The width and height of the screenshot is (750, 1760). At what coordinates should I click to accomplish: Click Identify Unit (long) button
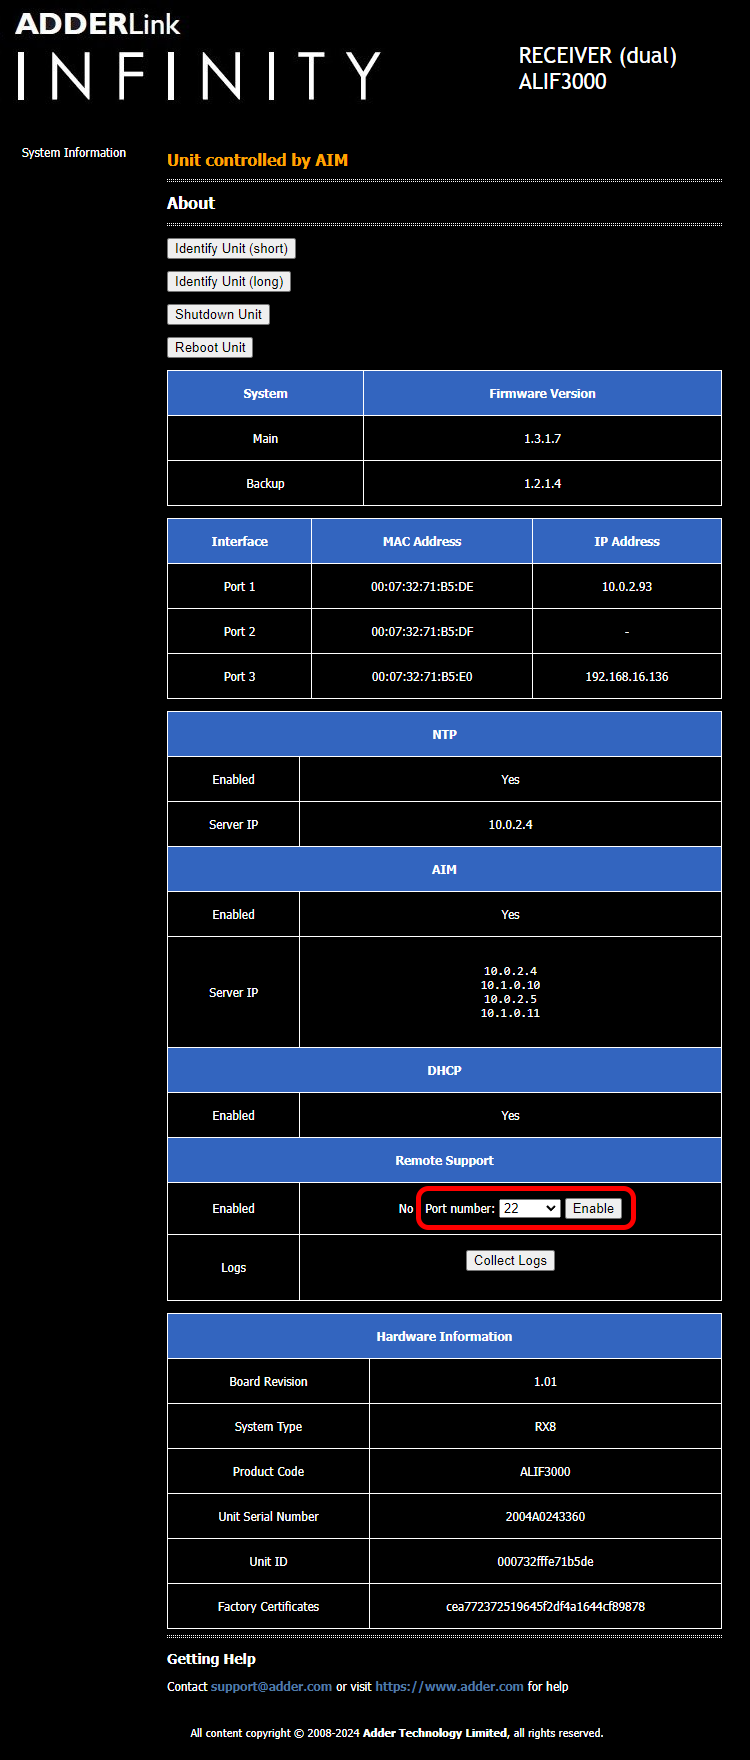pos(229,281)
